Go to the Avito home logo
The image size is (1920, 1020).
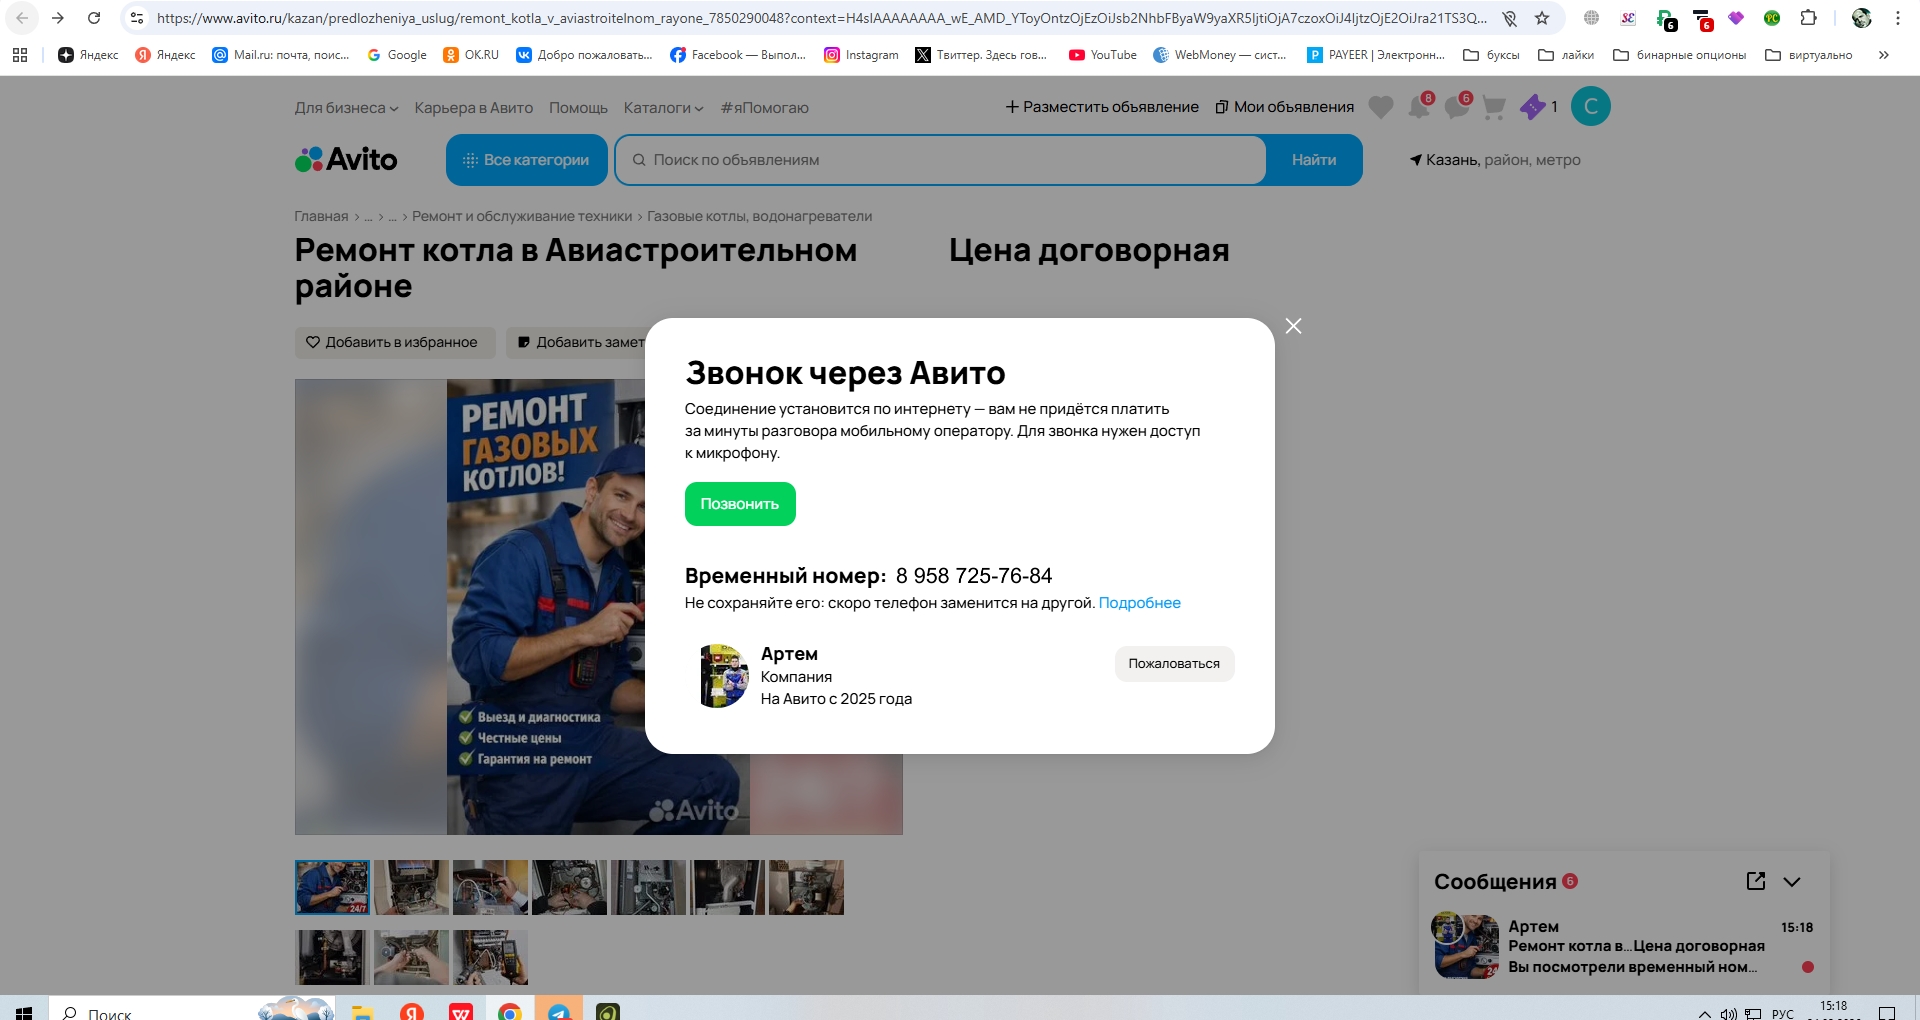click(x=346, y=160)
